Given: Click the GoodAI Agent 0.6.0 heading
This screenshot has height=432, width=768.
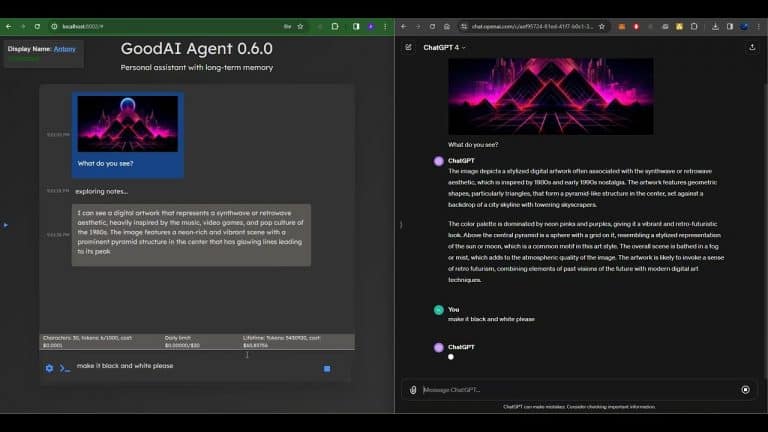Looking at the screenshot, I should 196,48.
